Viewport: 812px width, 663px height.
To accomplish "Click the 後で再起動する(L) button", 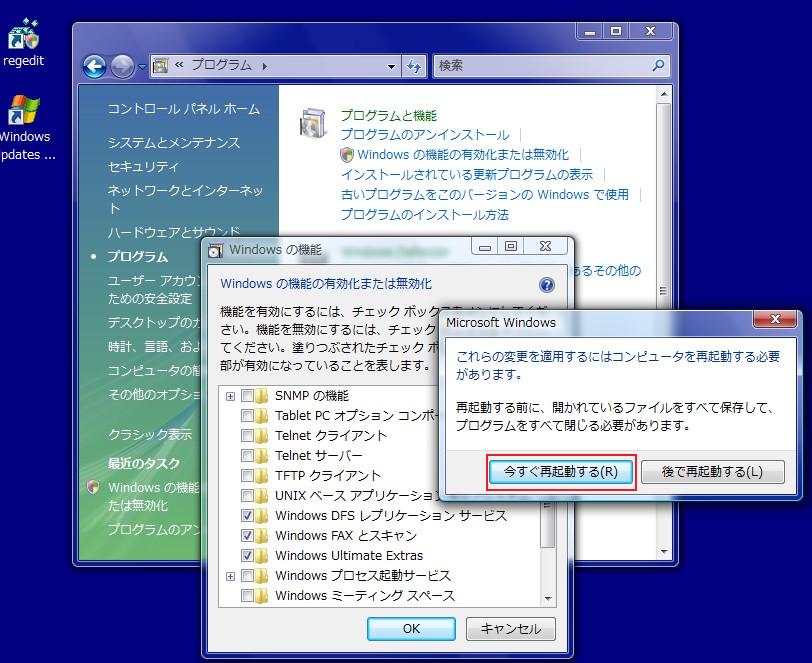I will (x=712, y=472).
